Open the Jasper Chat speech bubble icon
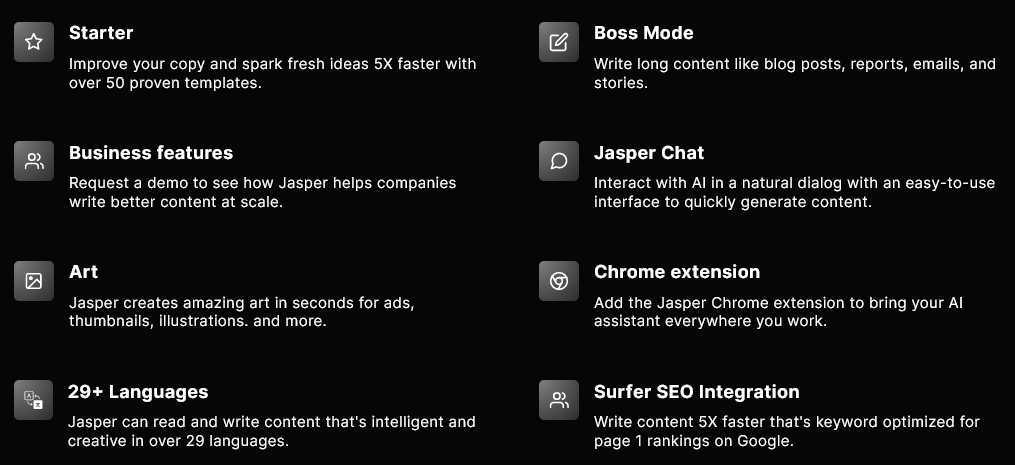The width and height of the screenshot is (1015, 465). tap(559, 161)
